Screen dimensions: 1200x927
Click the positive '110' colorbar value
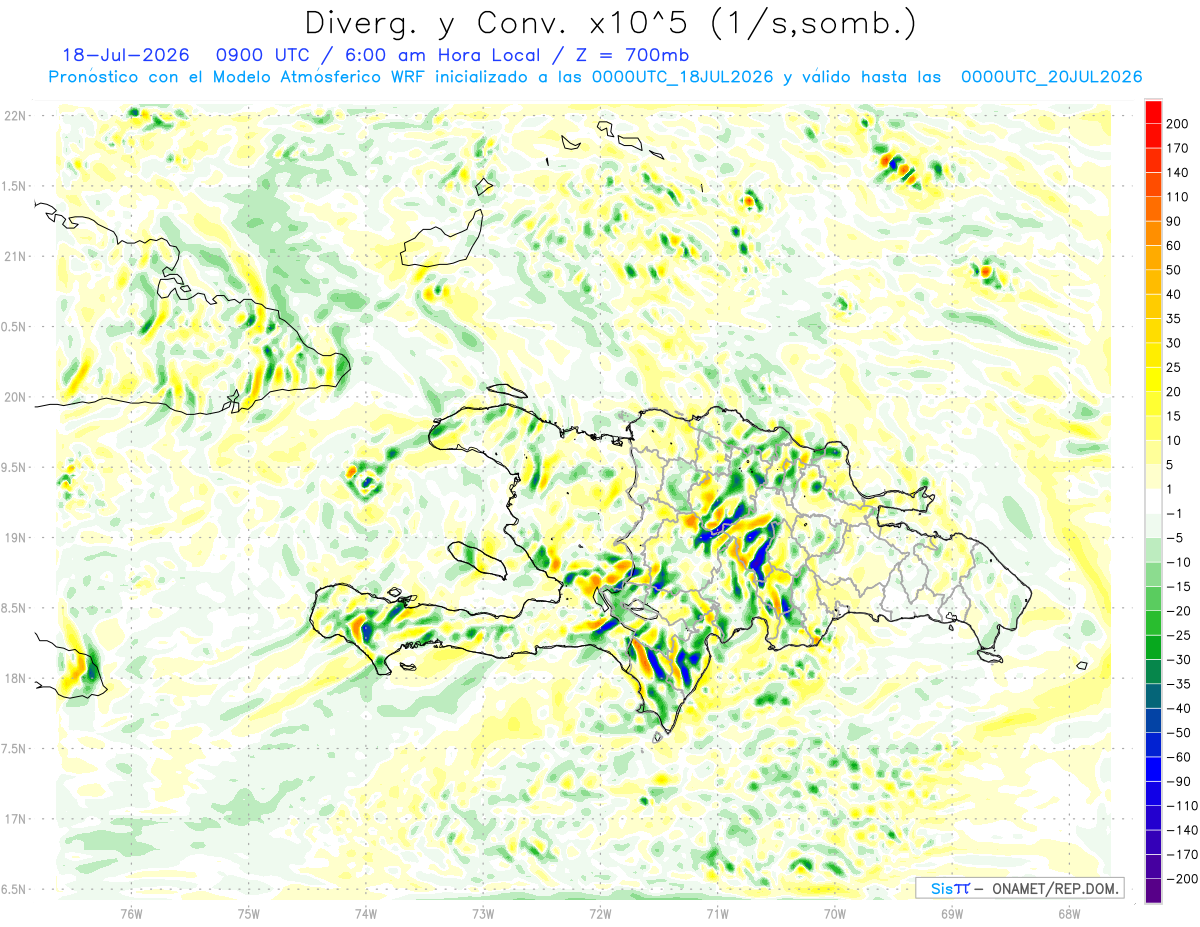click(1177, 197)
